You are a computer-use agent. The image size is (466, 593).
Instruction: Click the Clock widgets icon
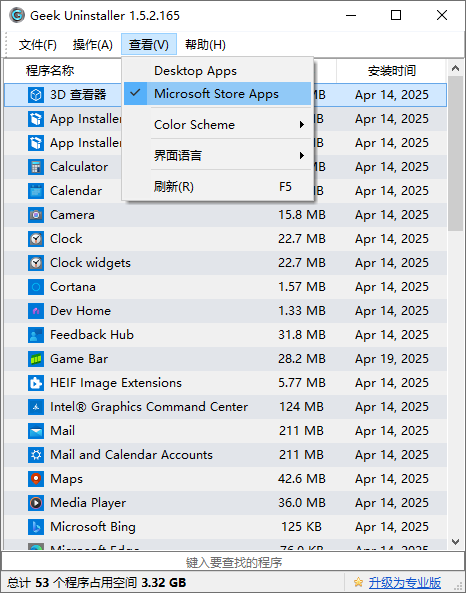point(36,263)
